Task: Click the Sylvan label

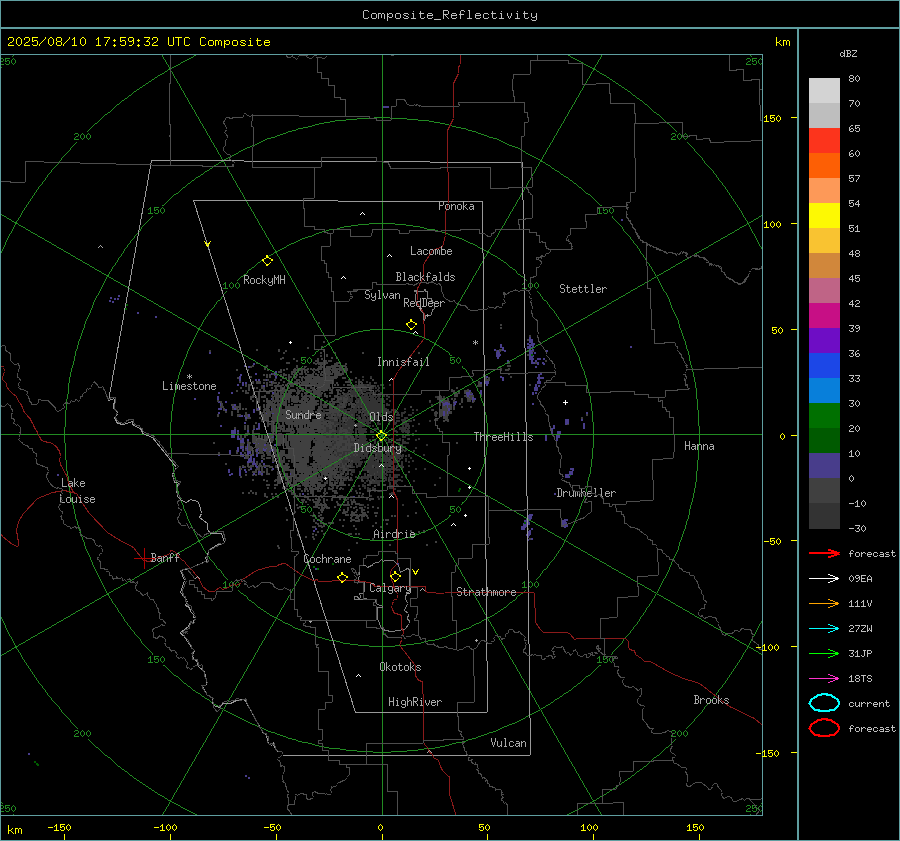Action: pos(382,295)
